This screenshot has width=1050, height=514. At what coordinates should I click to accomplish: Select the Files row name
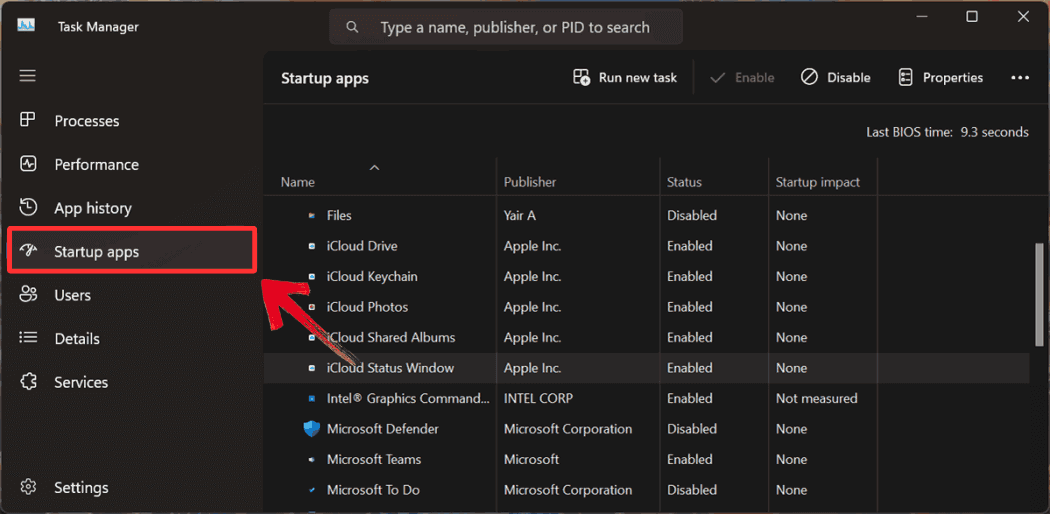[x=339, y=216]
